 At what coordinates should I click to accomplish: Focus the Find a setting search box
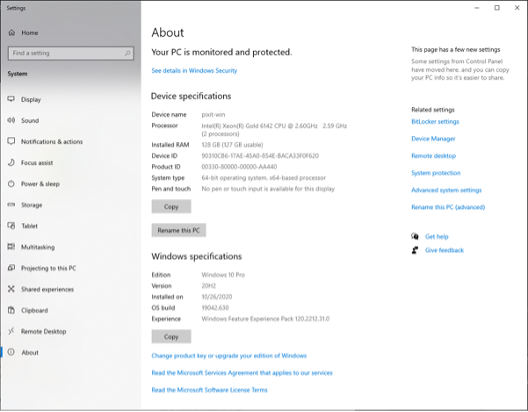(x=71, y=53)
